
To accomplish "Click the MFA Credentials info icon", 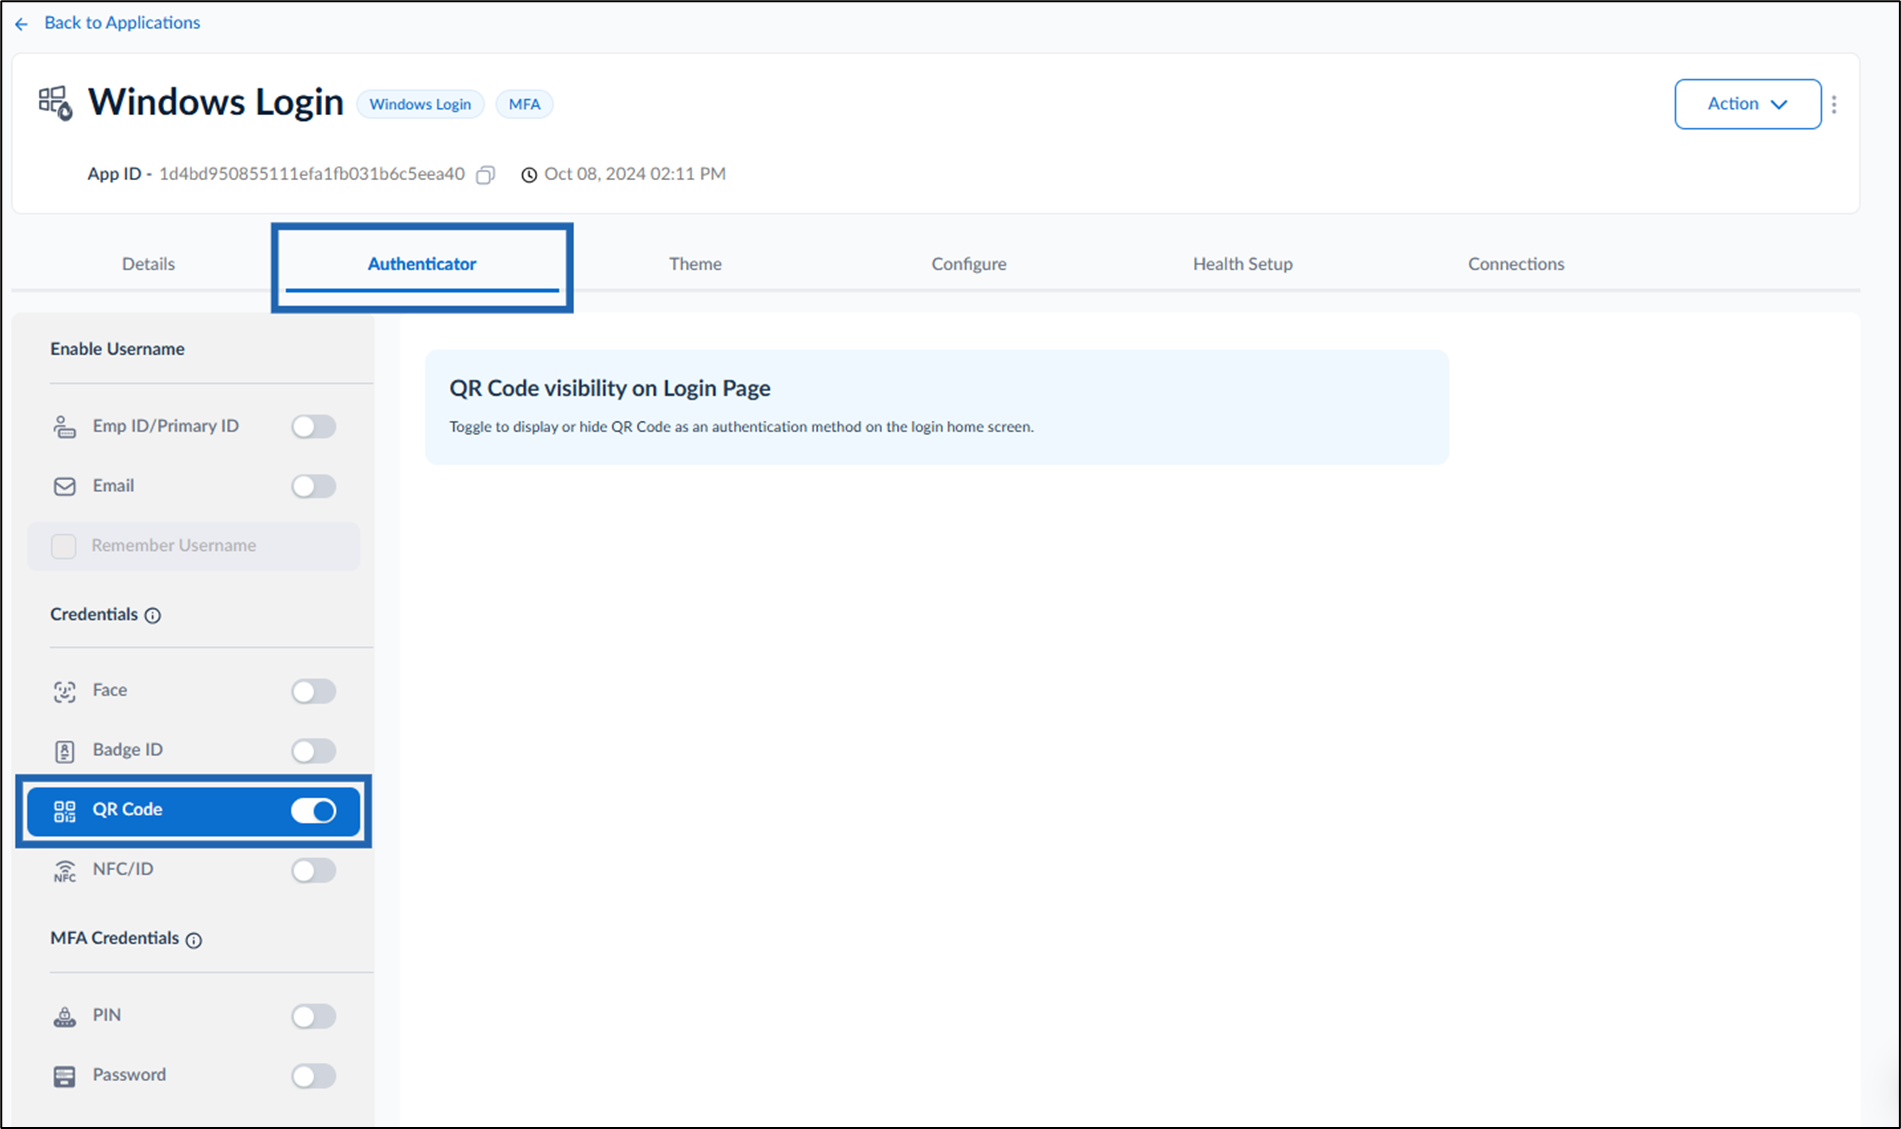I will tap(194, 940).
